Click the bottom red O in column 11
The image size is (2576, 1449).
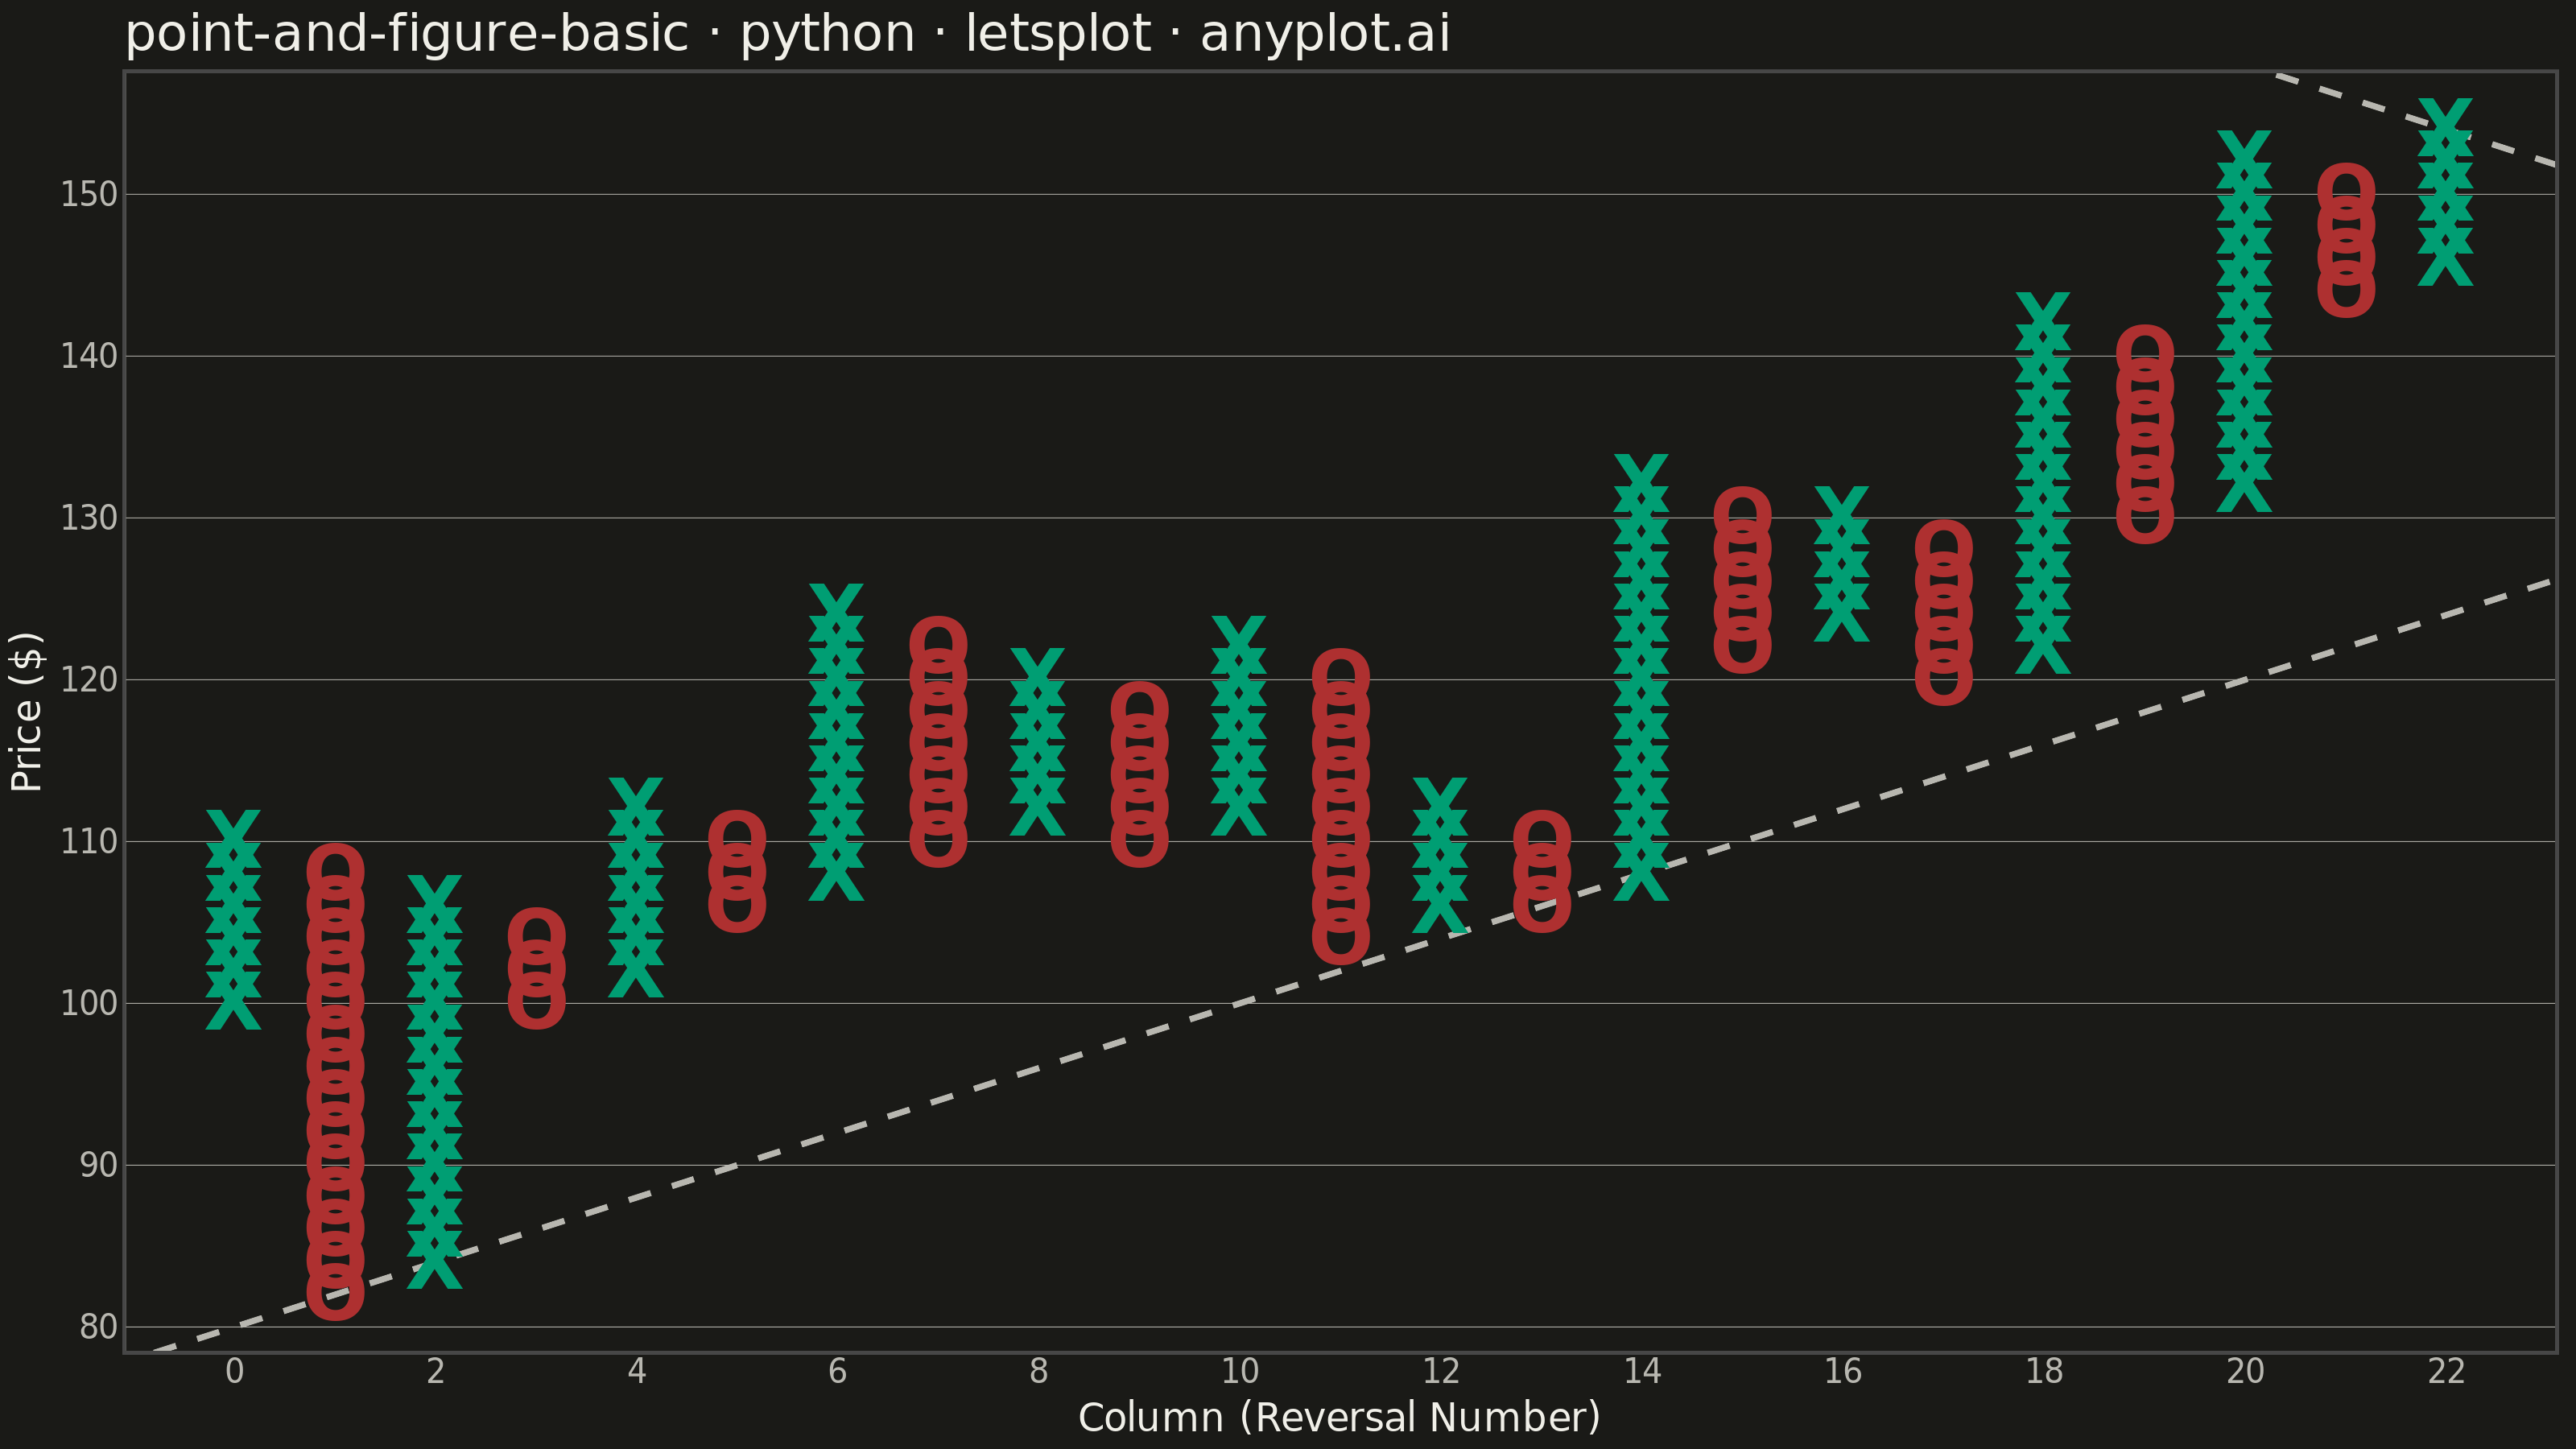point(1340,936)
